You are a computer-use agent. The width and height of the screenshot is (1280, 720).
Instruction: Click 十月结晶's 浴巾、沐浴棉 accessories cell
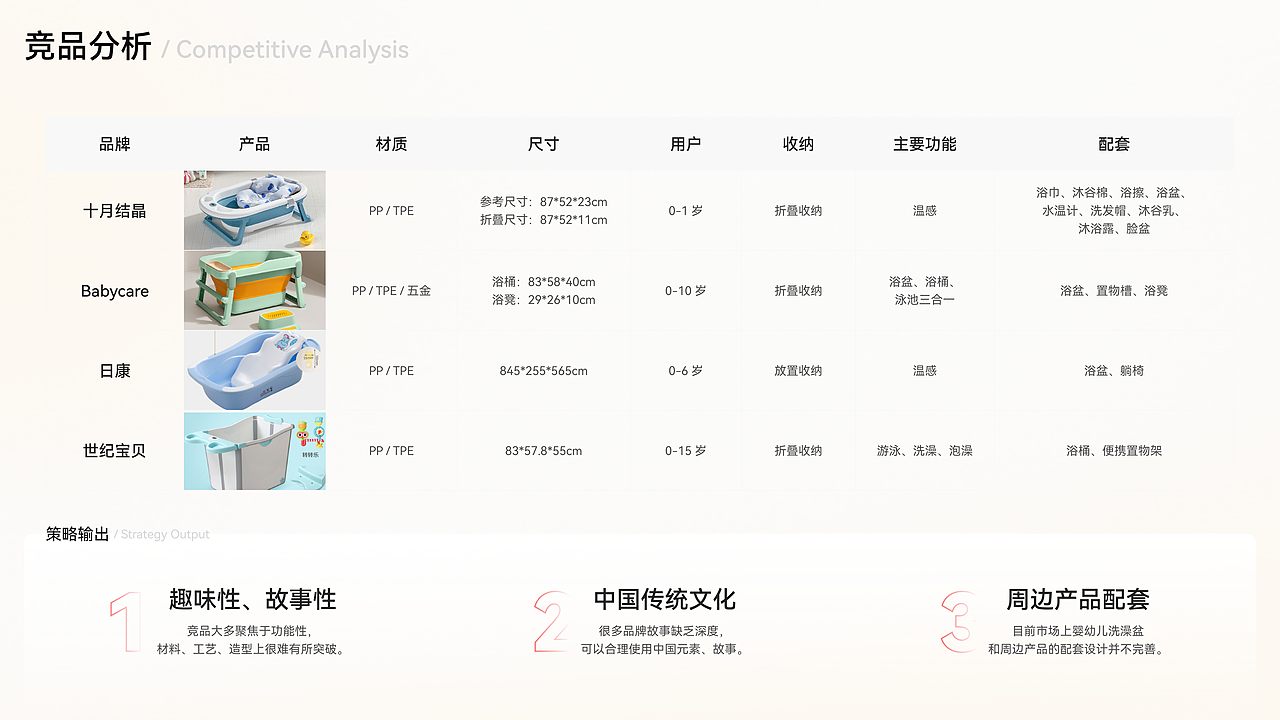(x=1114, y=211)
